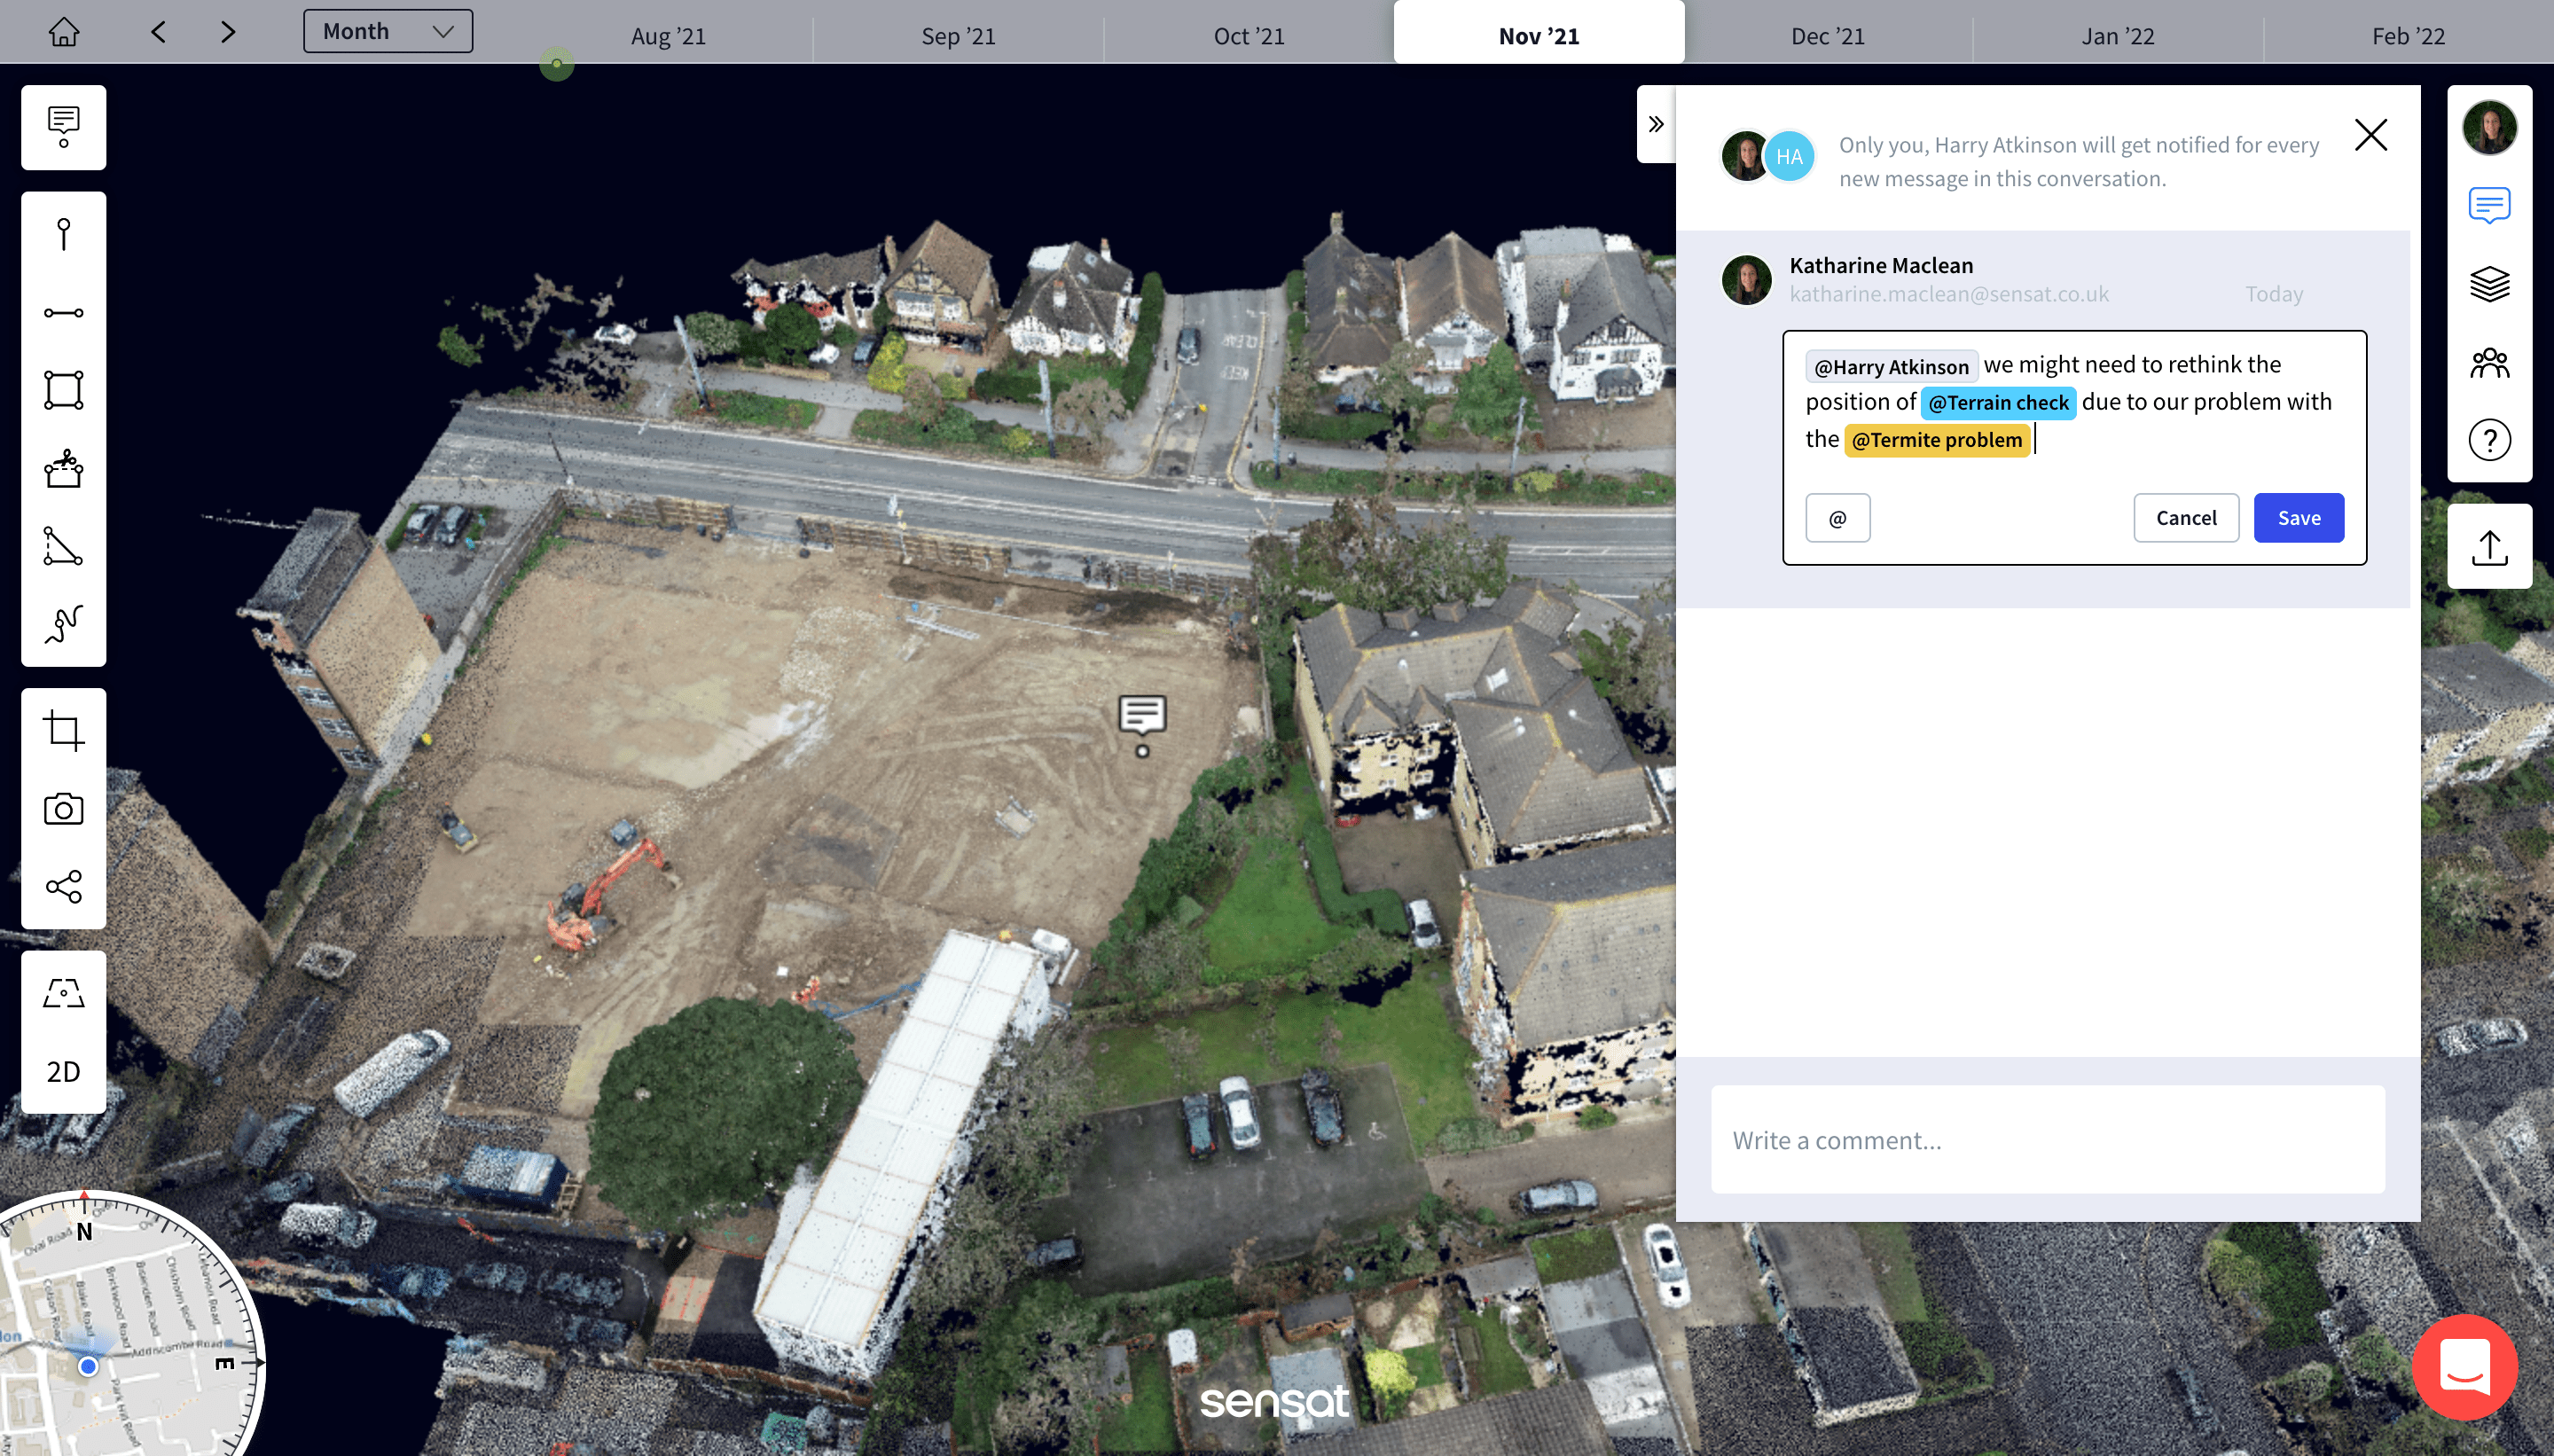Select the point marker tool
The width and height of the screenshot is (2554, 1456).
click(63, 234)
